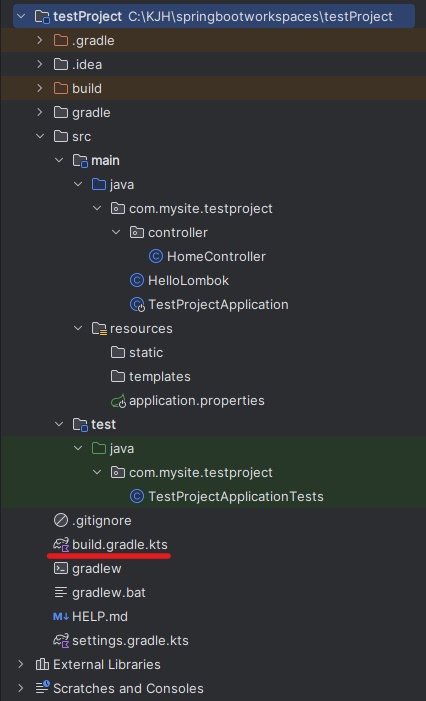The image size is (426, 701).
Task: Click the testProject module folder icon
Action: pyautogui.click(x=42, y=17)
